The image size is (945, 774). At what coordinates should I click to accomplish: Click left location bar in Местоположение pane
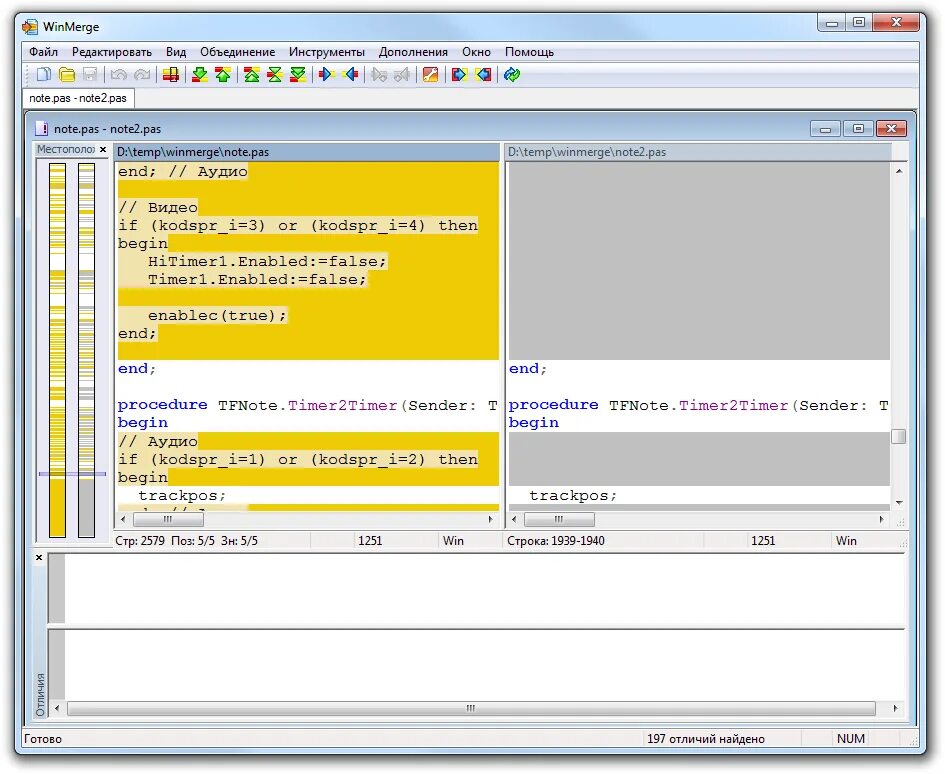(x=57, y=350)
